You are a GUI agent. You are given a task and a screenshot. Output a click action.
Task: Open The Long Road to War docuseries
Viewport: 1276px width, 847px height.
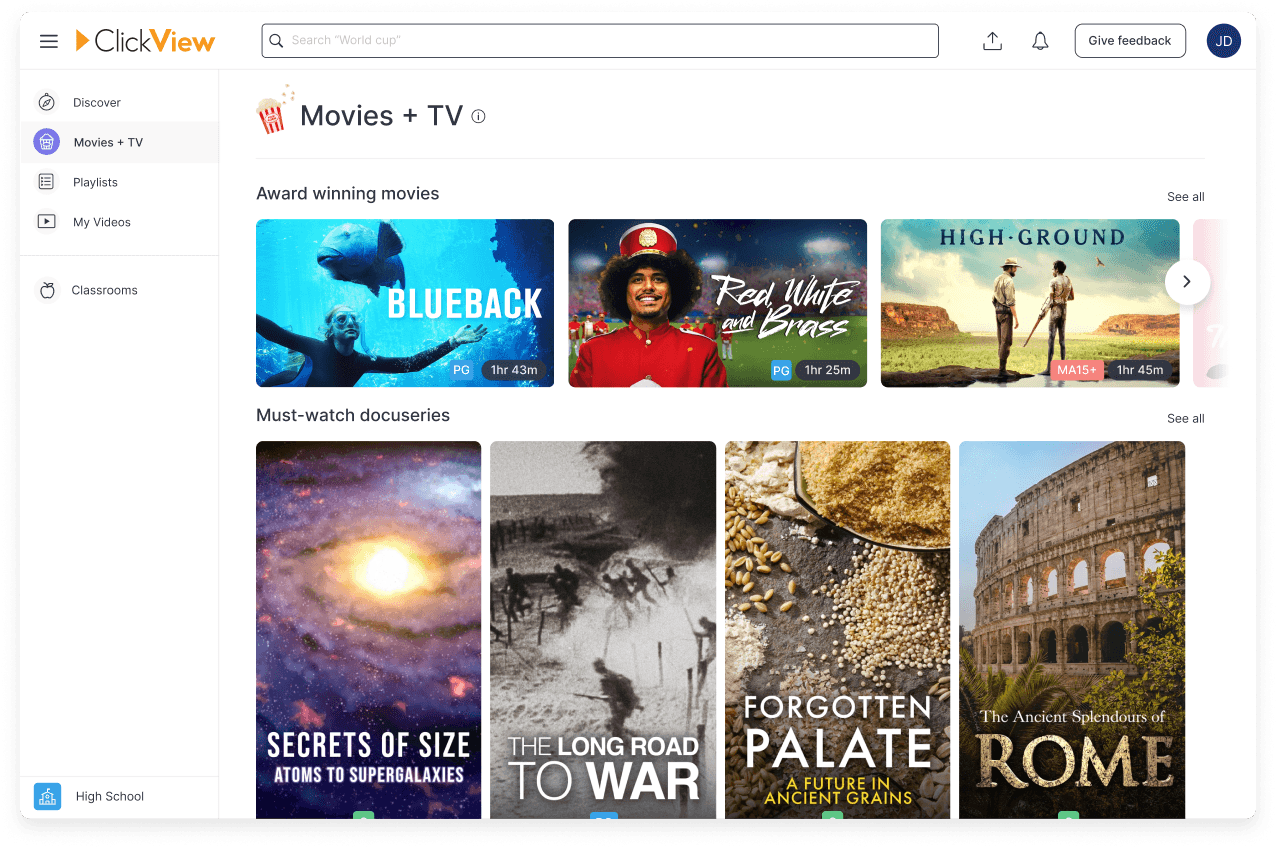coord(602,630)
